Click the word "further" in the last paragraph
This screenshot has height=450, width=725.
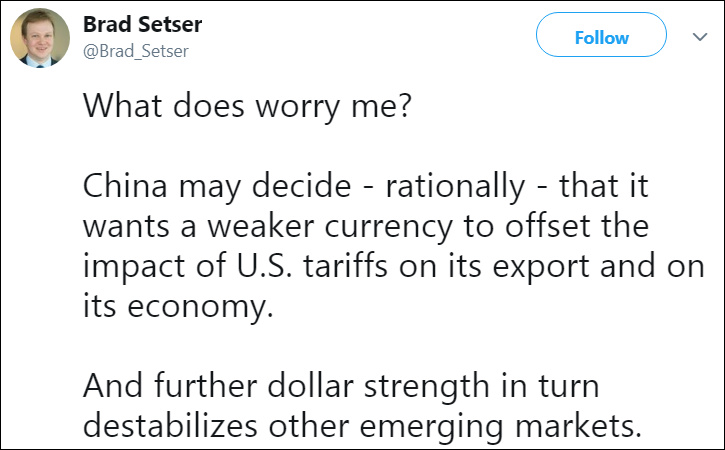click(x=204, y=385)
